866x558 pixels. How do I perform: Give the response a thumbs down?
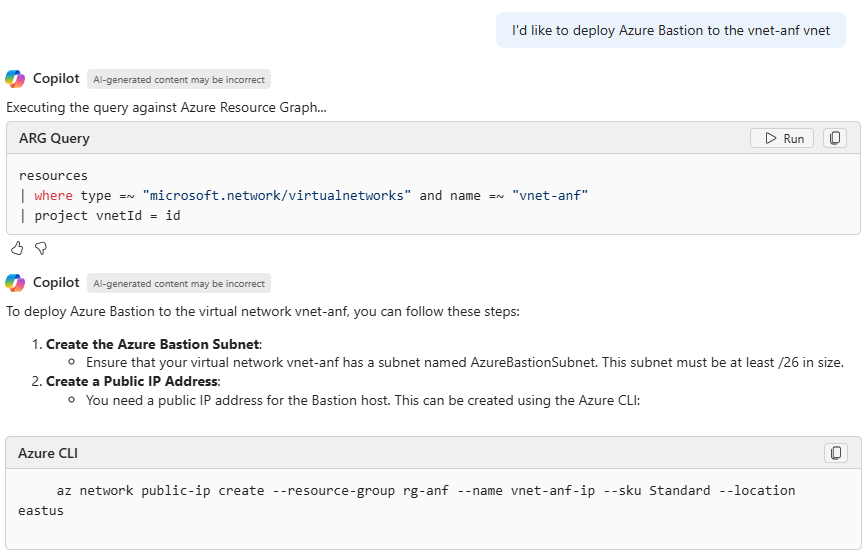tap(41, 248)
